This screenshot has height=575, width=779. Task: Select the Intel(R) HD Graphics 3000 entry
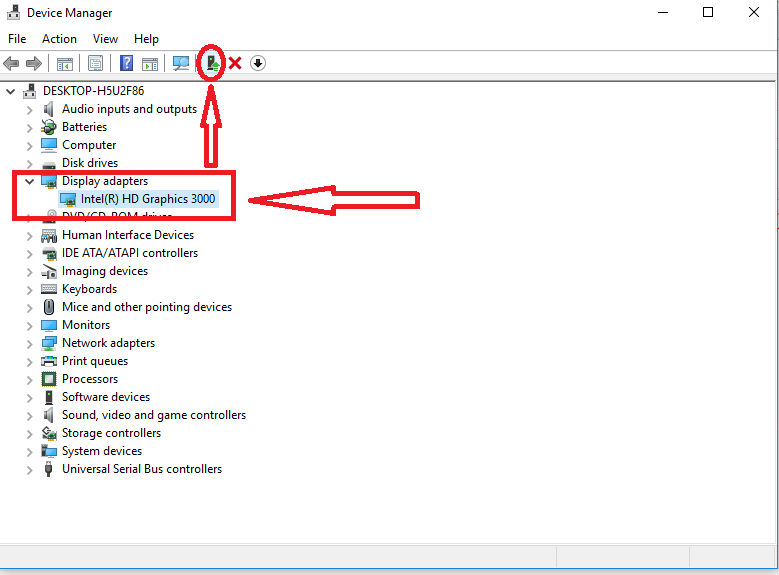pyautogui.click(x=148, y=199)
